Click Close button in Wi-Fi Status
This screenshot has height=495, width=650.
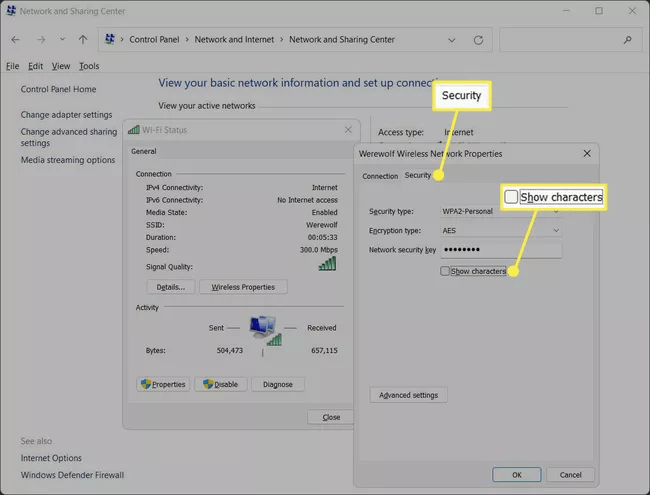[x=331, y=417]
